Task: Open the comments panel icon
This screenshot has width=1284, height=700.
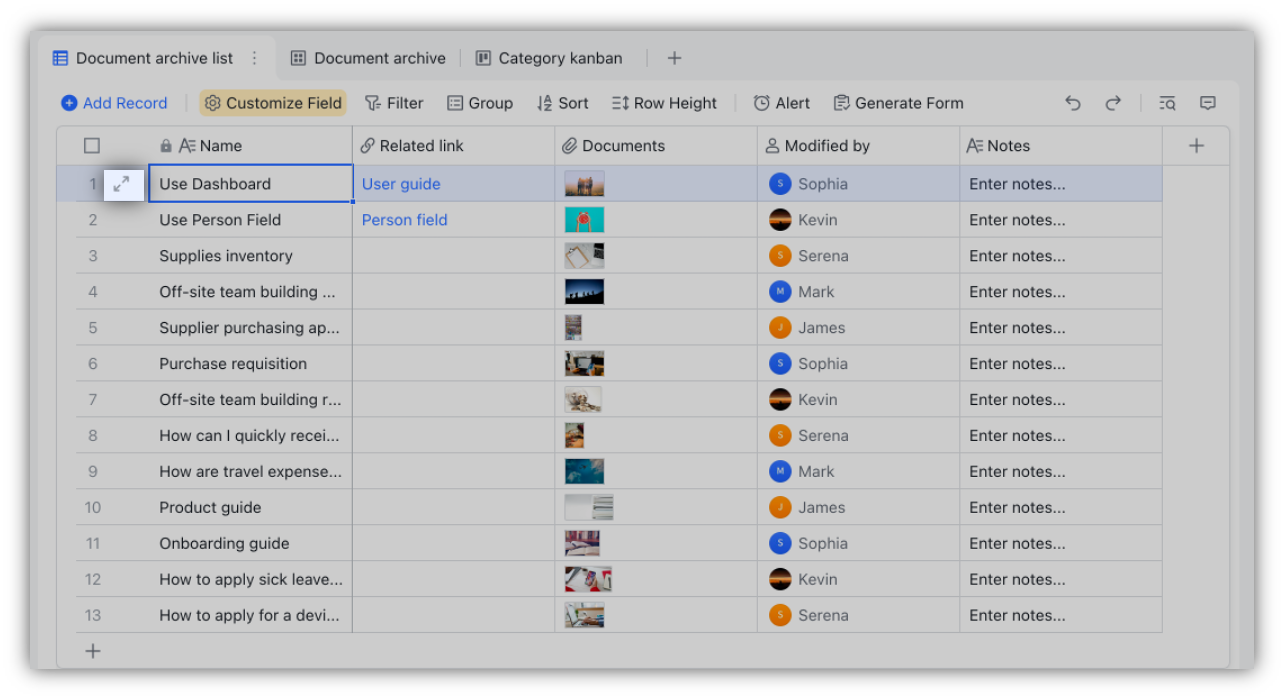Action: point(1207,102)
